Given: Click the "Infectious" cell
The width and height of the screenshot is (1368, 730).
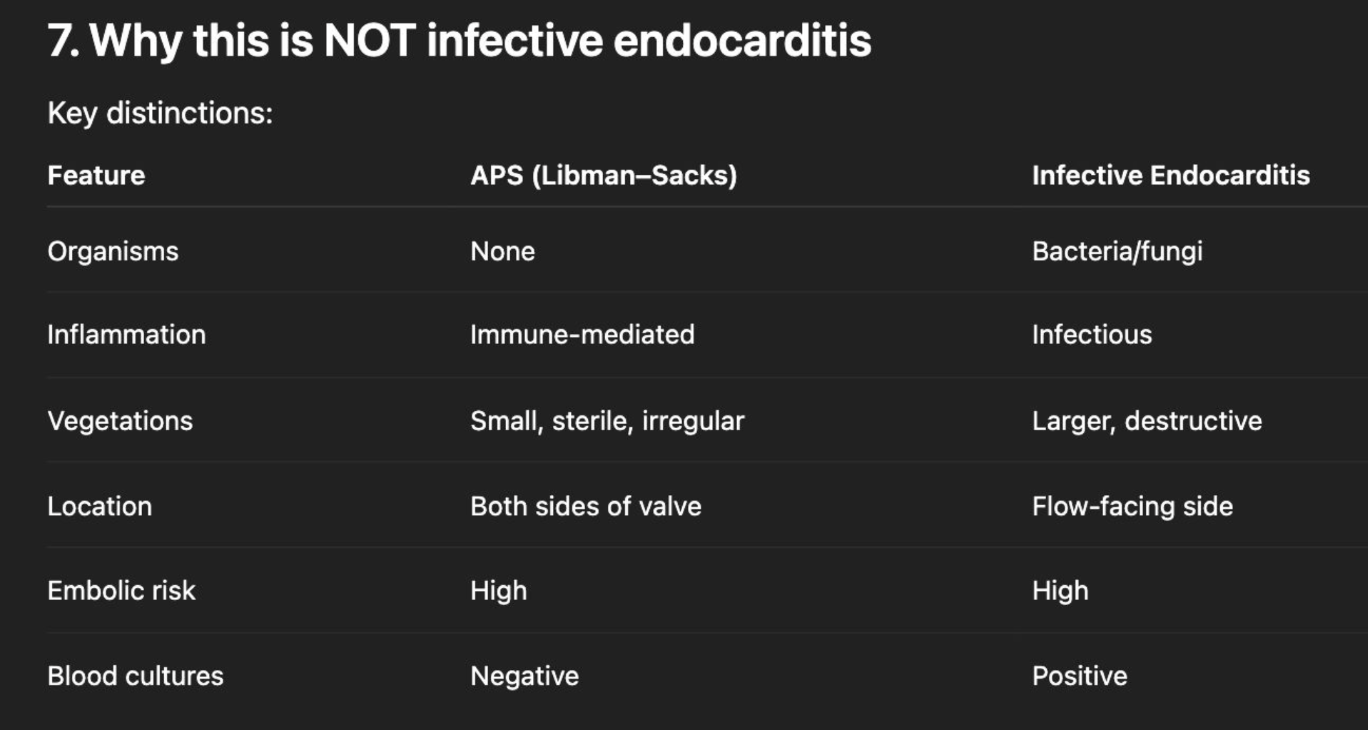Looking at the screenshot, I should tap(1091, 335).
